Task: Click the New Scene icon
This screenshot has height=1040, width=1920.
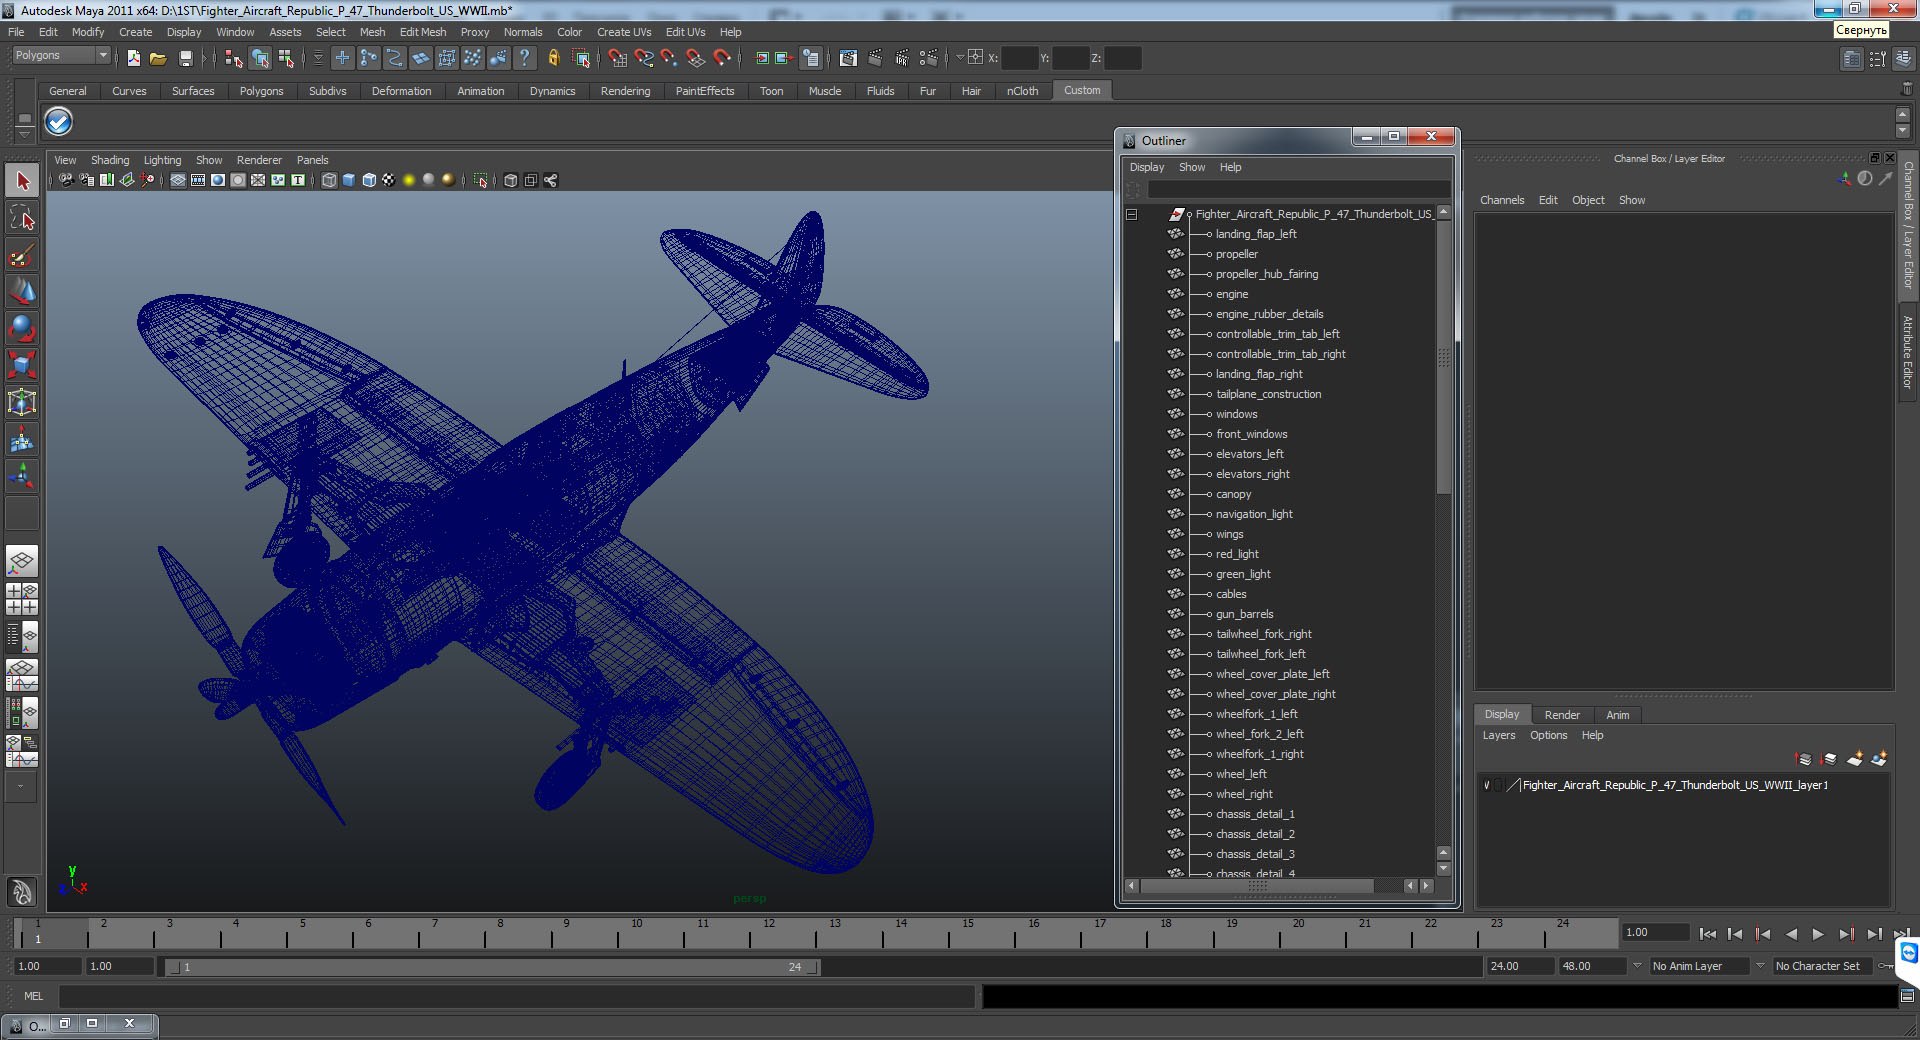Action: [133, 59]
